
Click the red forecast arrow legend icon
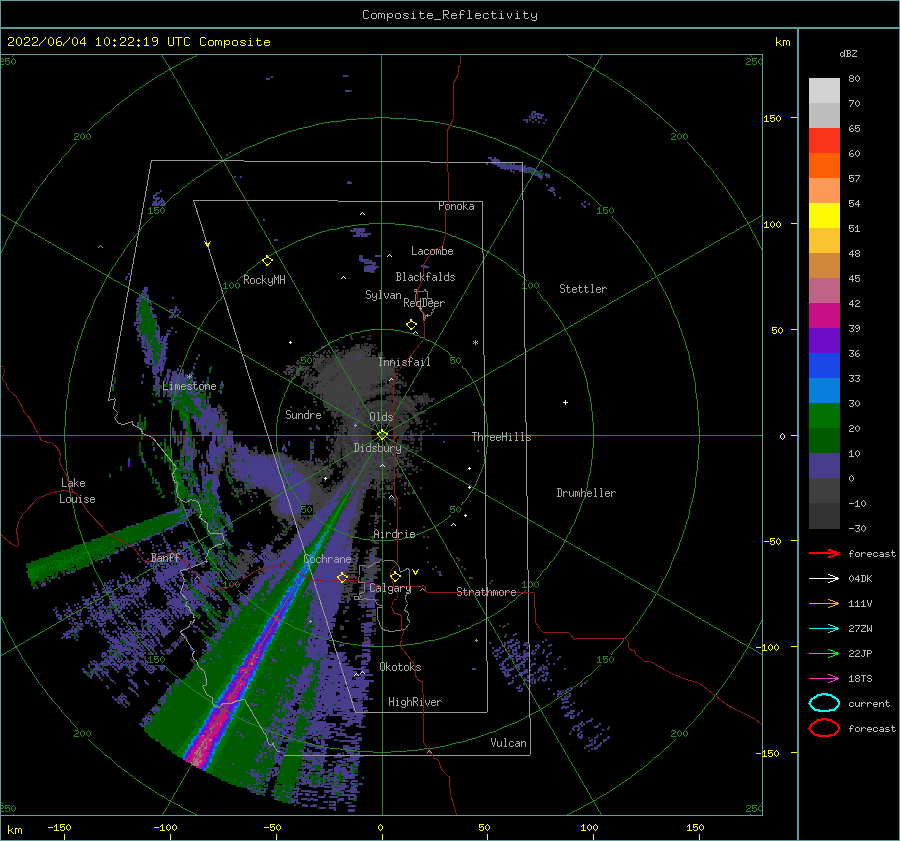824,553
